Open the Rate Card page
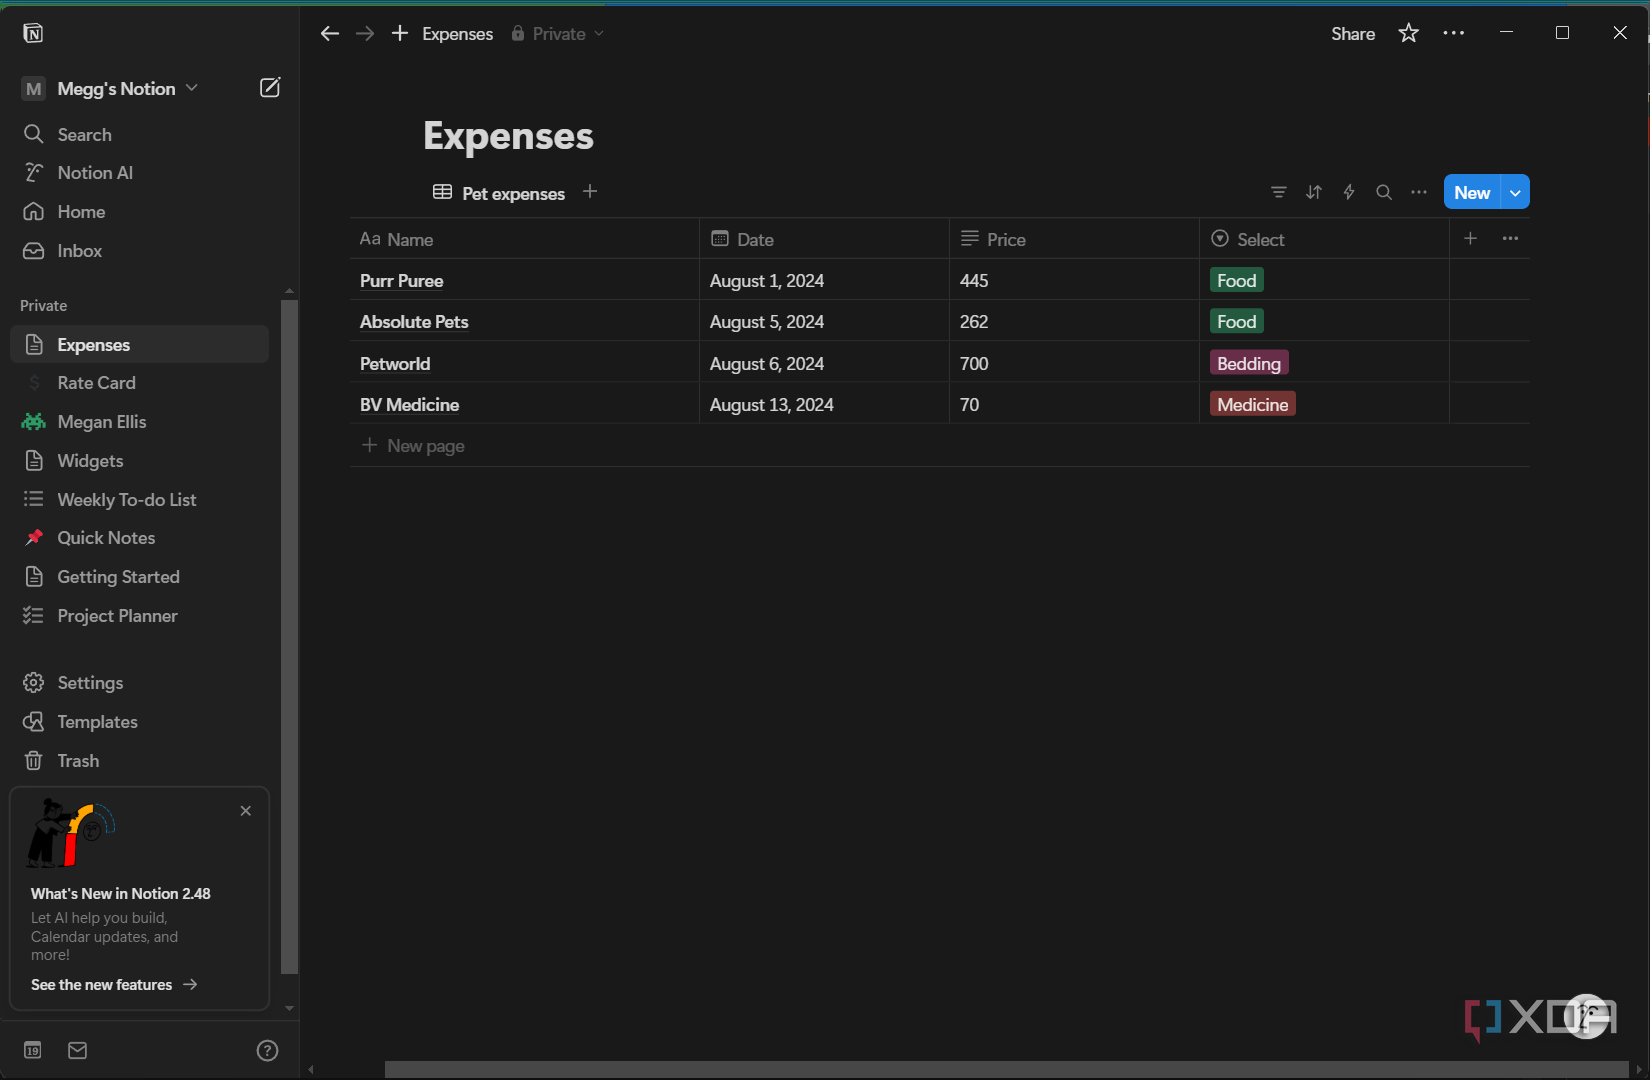This screenshot has height=1080, width=1650. [x=140, y=383]
